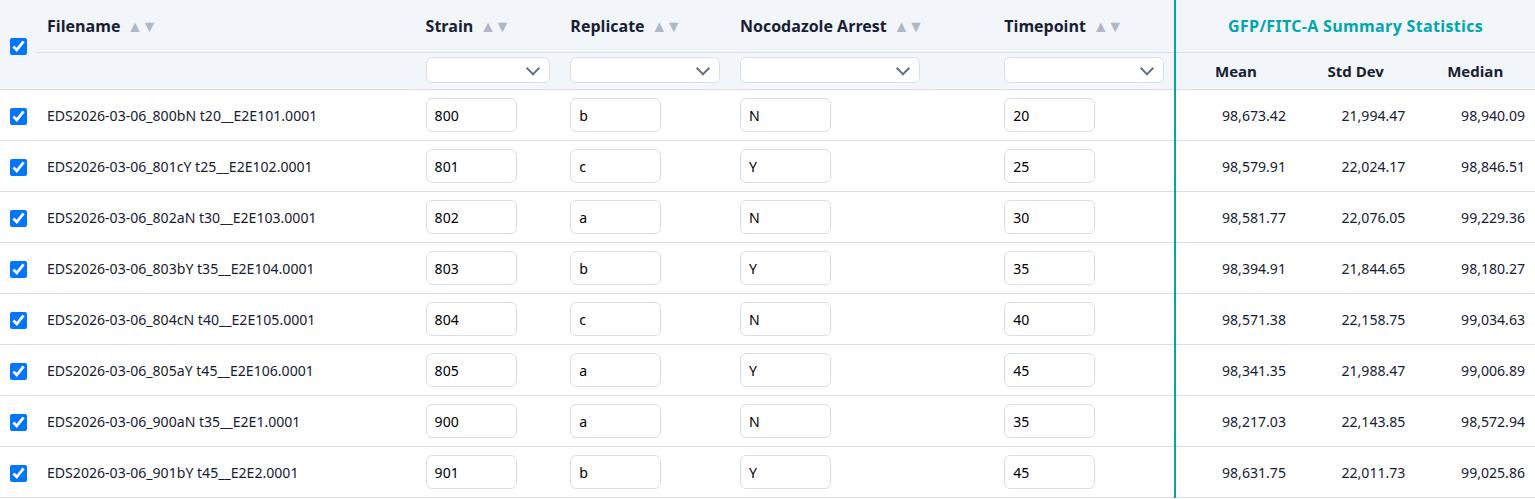Screen dimensions: 1535x499
Task: Toggle the select-all checkbox in header
Action: [18, 46]
